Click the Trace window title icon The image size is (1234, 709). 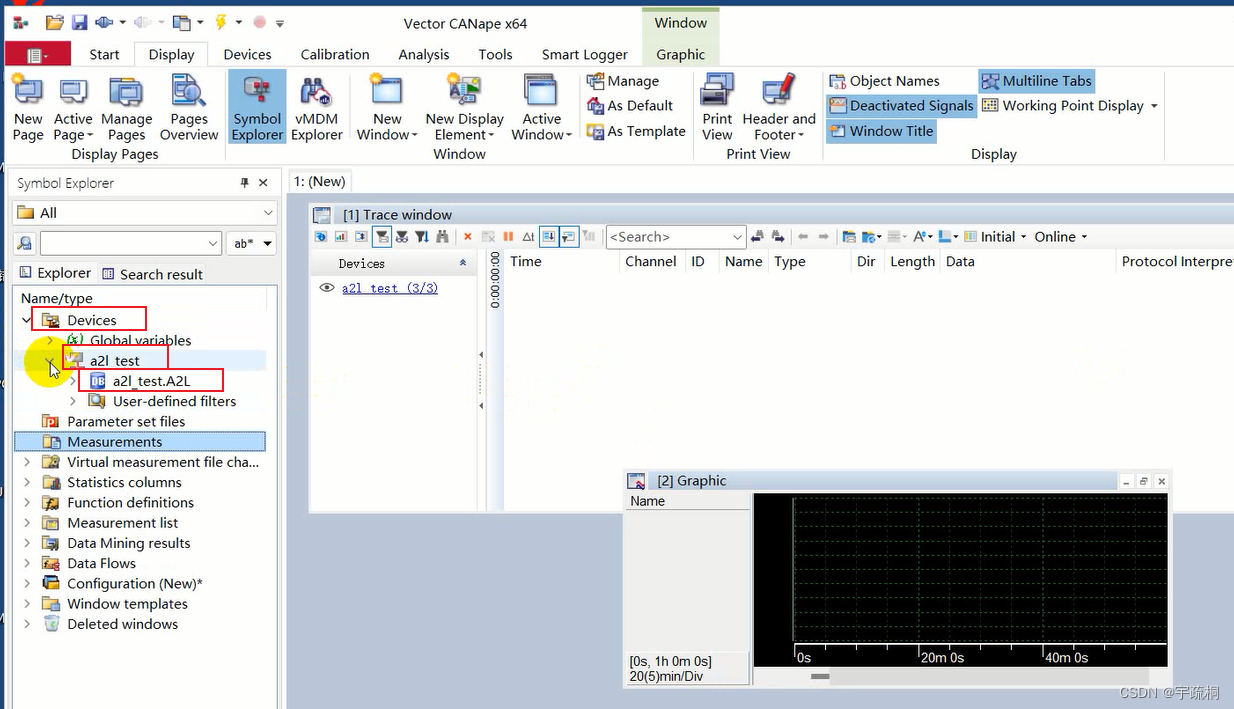(322, 215)
